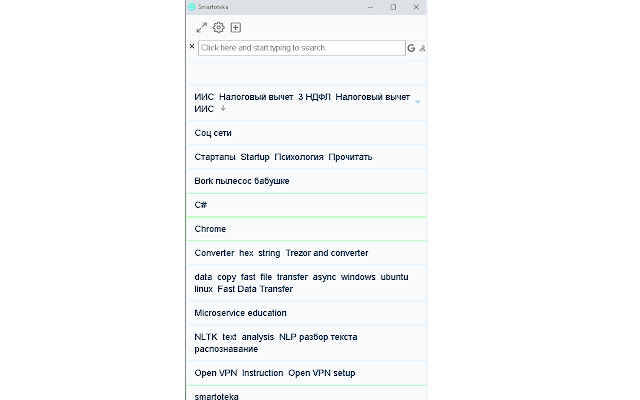Click the Google search G icon
Image resolution: width=640 pixels, height=400 pixels.
(411, 48)
